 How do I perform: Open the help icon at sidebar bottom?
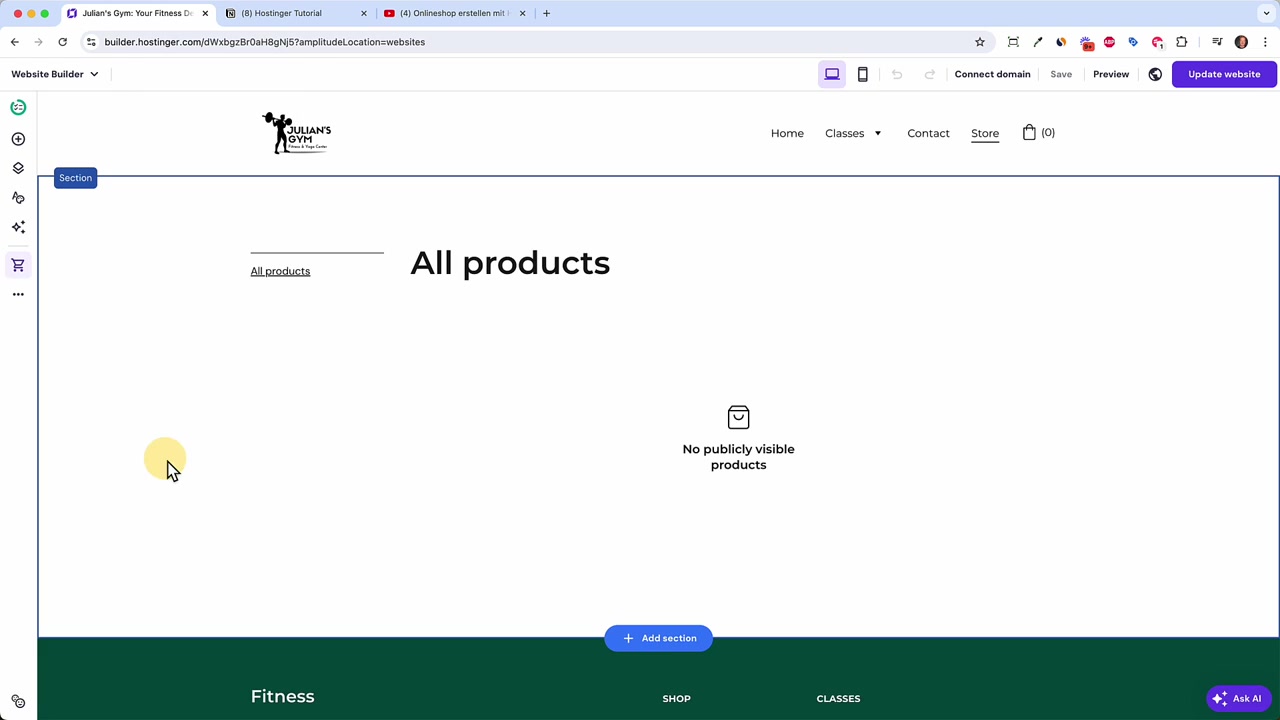click(x=18, y=702)
